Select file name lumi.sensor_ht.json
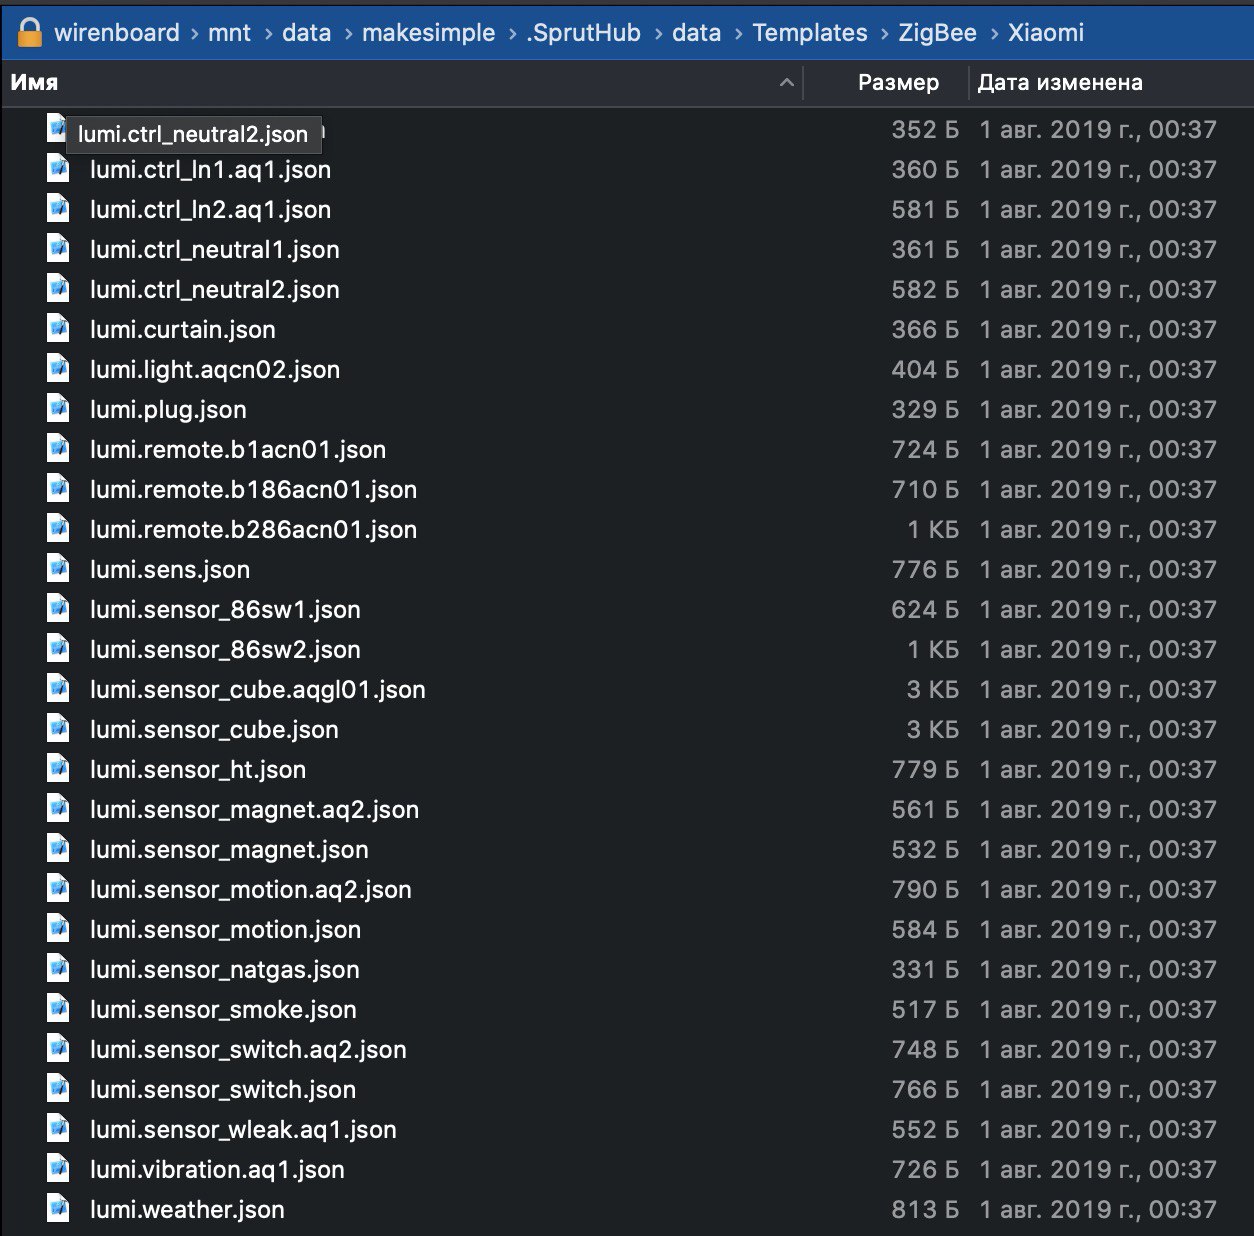The image size is (1254, 1236). [198, 770]
